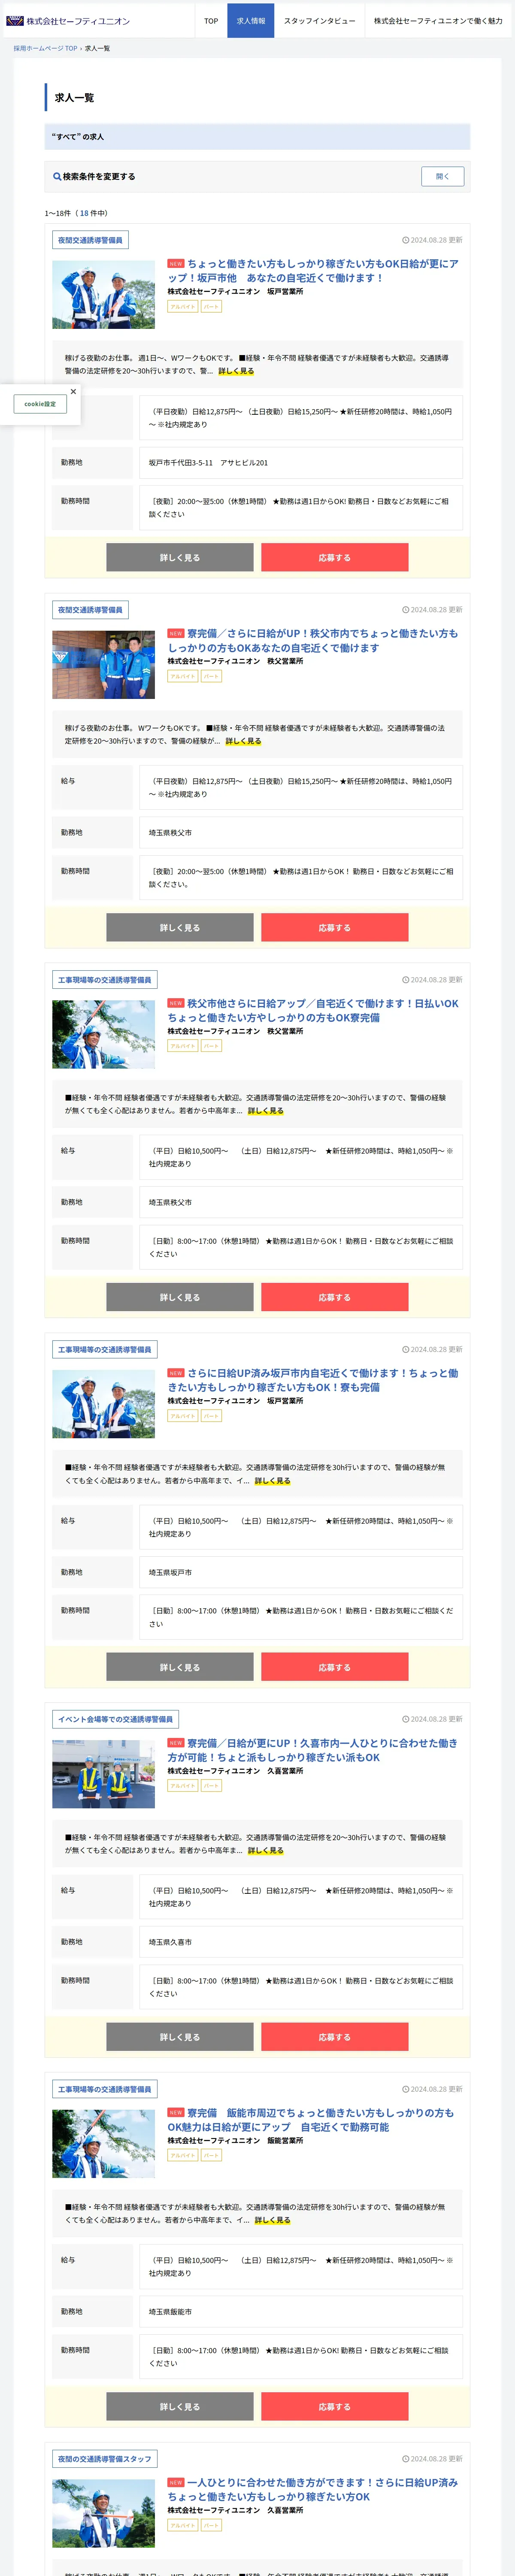Viewport: 515px width, 2576px height.
Task: Click gray 詳しく見る button for 埼玉県坂戸市 day job
Action: 180,1668
